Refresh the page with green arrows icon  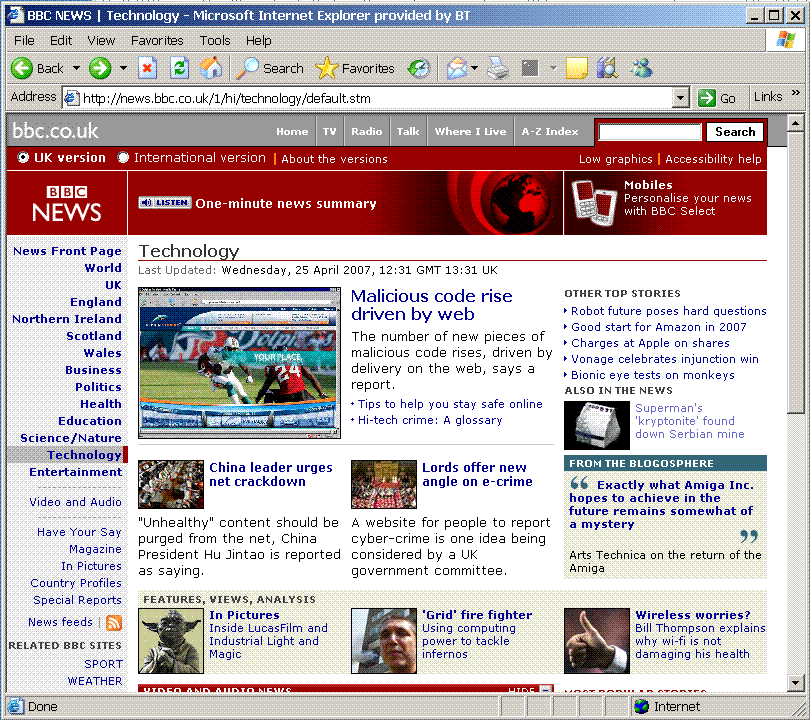[179, 68]
